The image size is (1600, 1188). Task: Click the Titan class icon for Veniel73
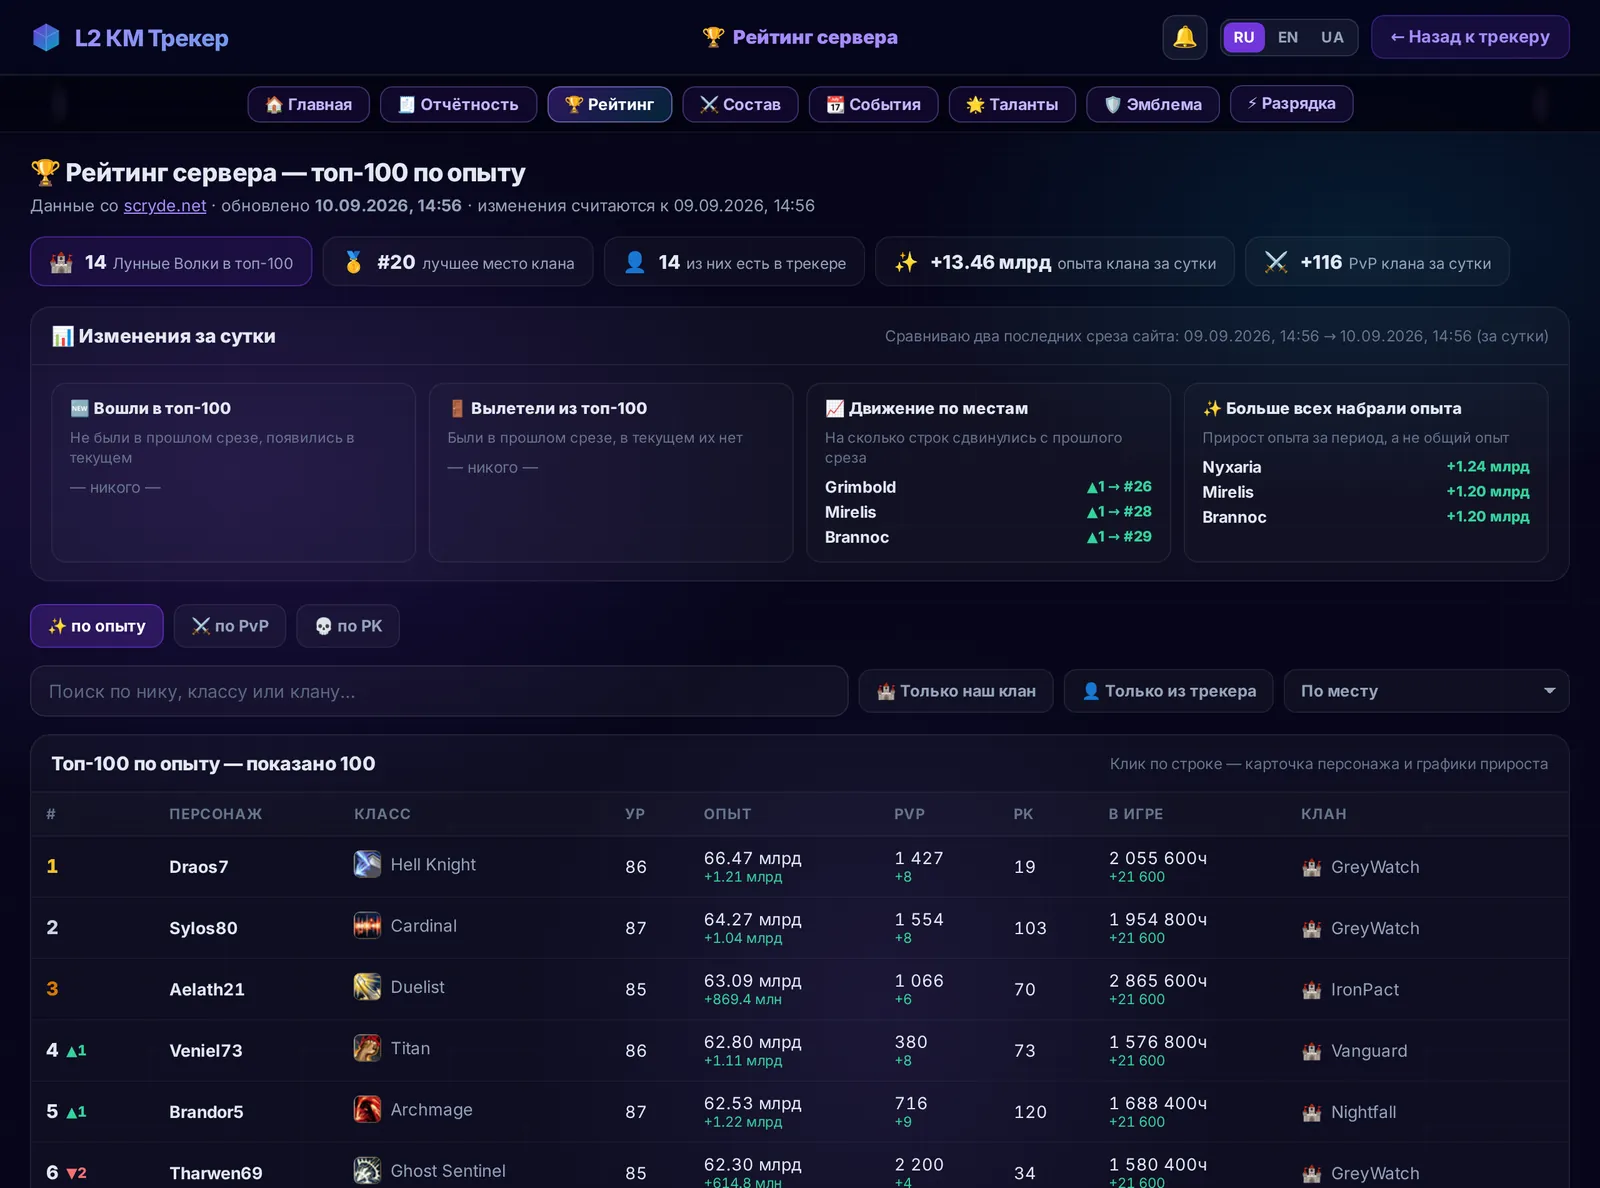click(x=367, y=1048)
